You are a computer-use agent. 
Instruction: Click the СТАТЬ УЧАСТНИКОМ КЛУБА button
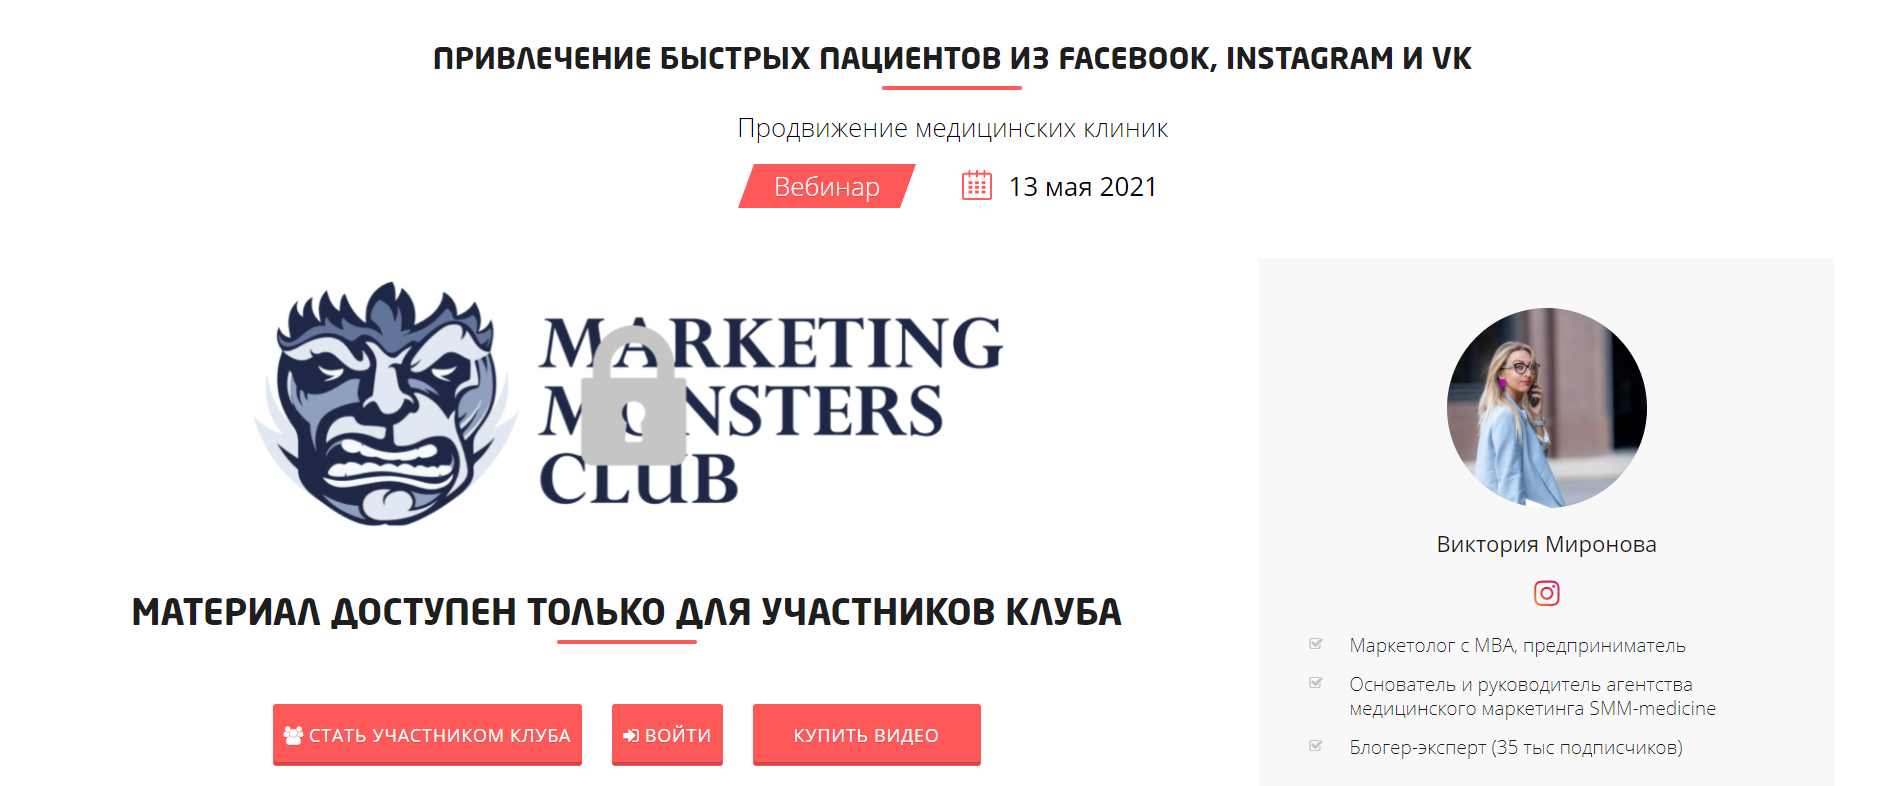coord(427,735)
